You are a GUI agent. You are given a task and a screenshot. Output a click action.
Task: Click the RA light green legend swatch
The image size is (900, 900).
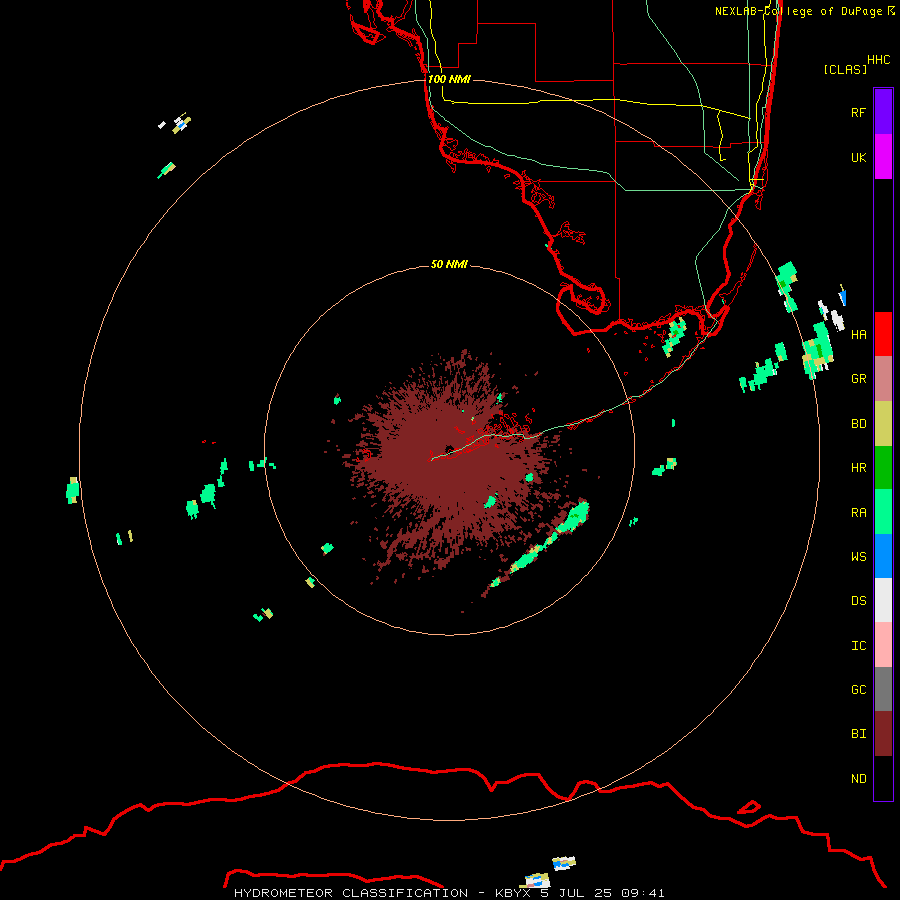pos(883,512)
